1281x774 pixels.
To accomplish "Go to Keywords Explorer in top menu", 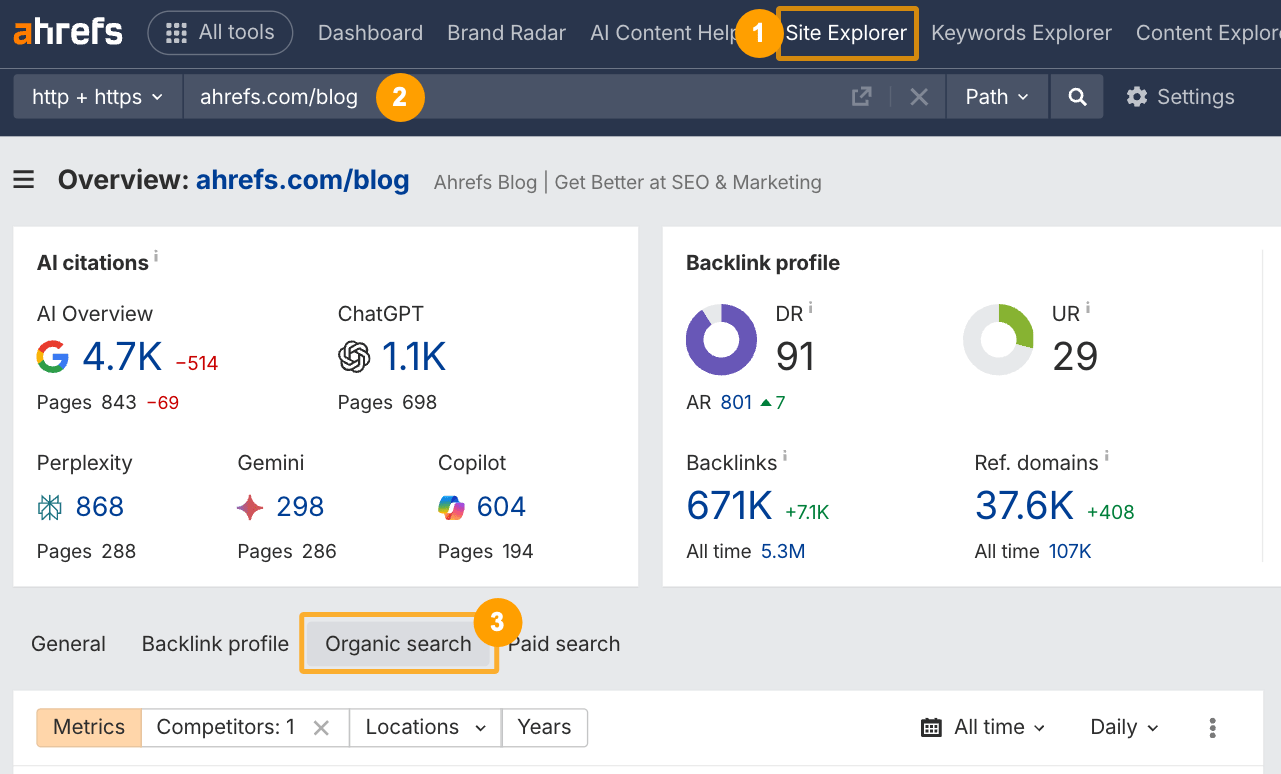I will (1021, 33).
